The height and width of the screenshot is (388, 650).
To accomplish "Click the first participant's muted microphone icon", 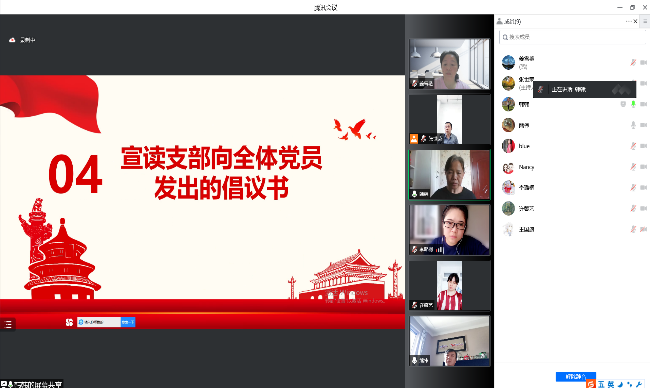I will point(633,62).
